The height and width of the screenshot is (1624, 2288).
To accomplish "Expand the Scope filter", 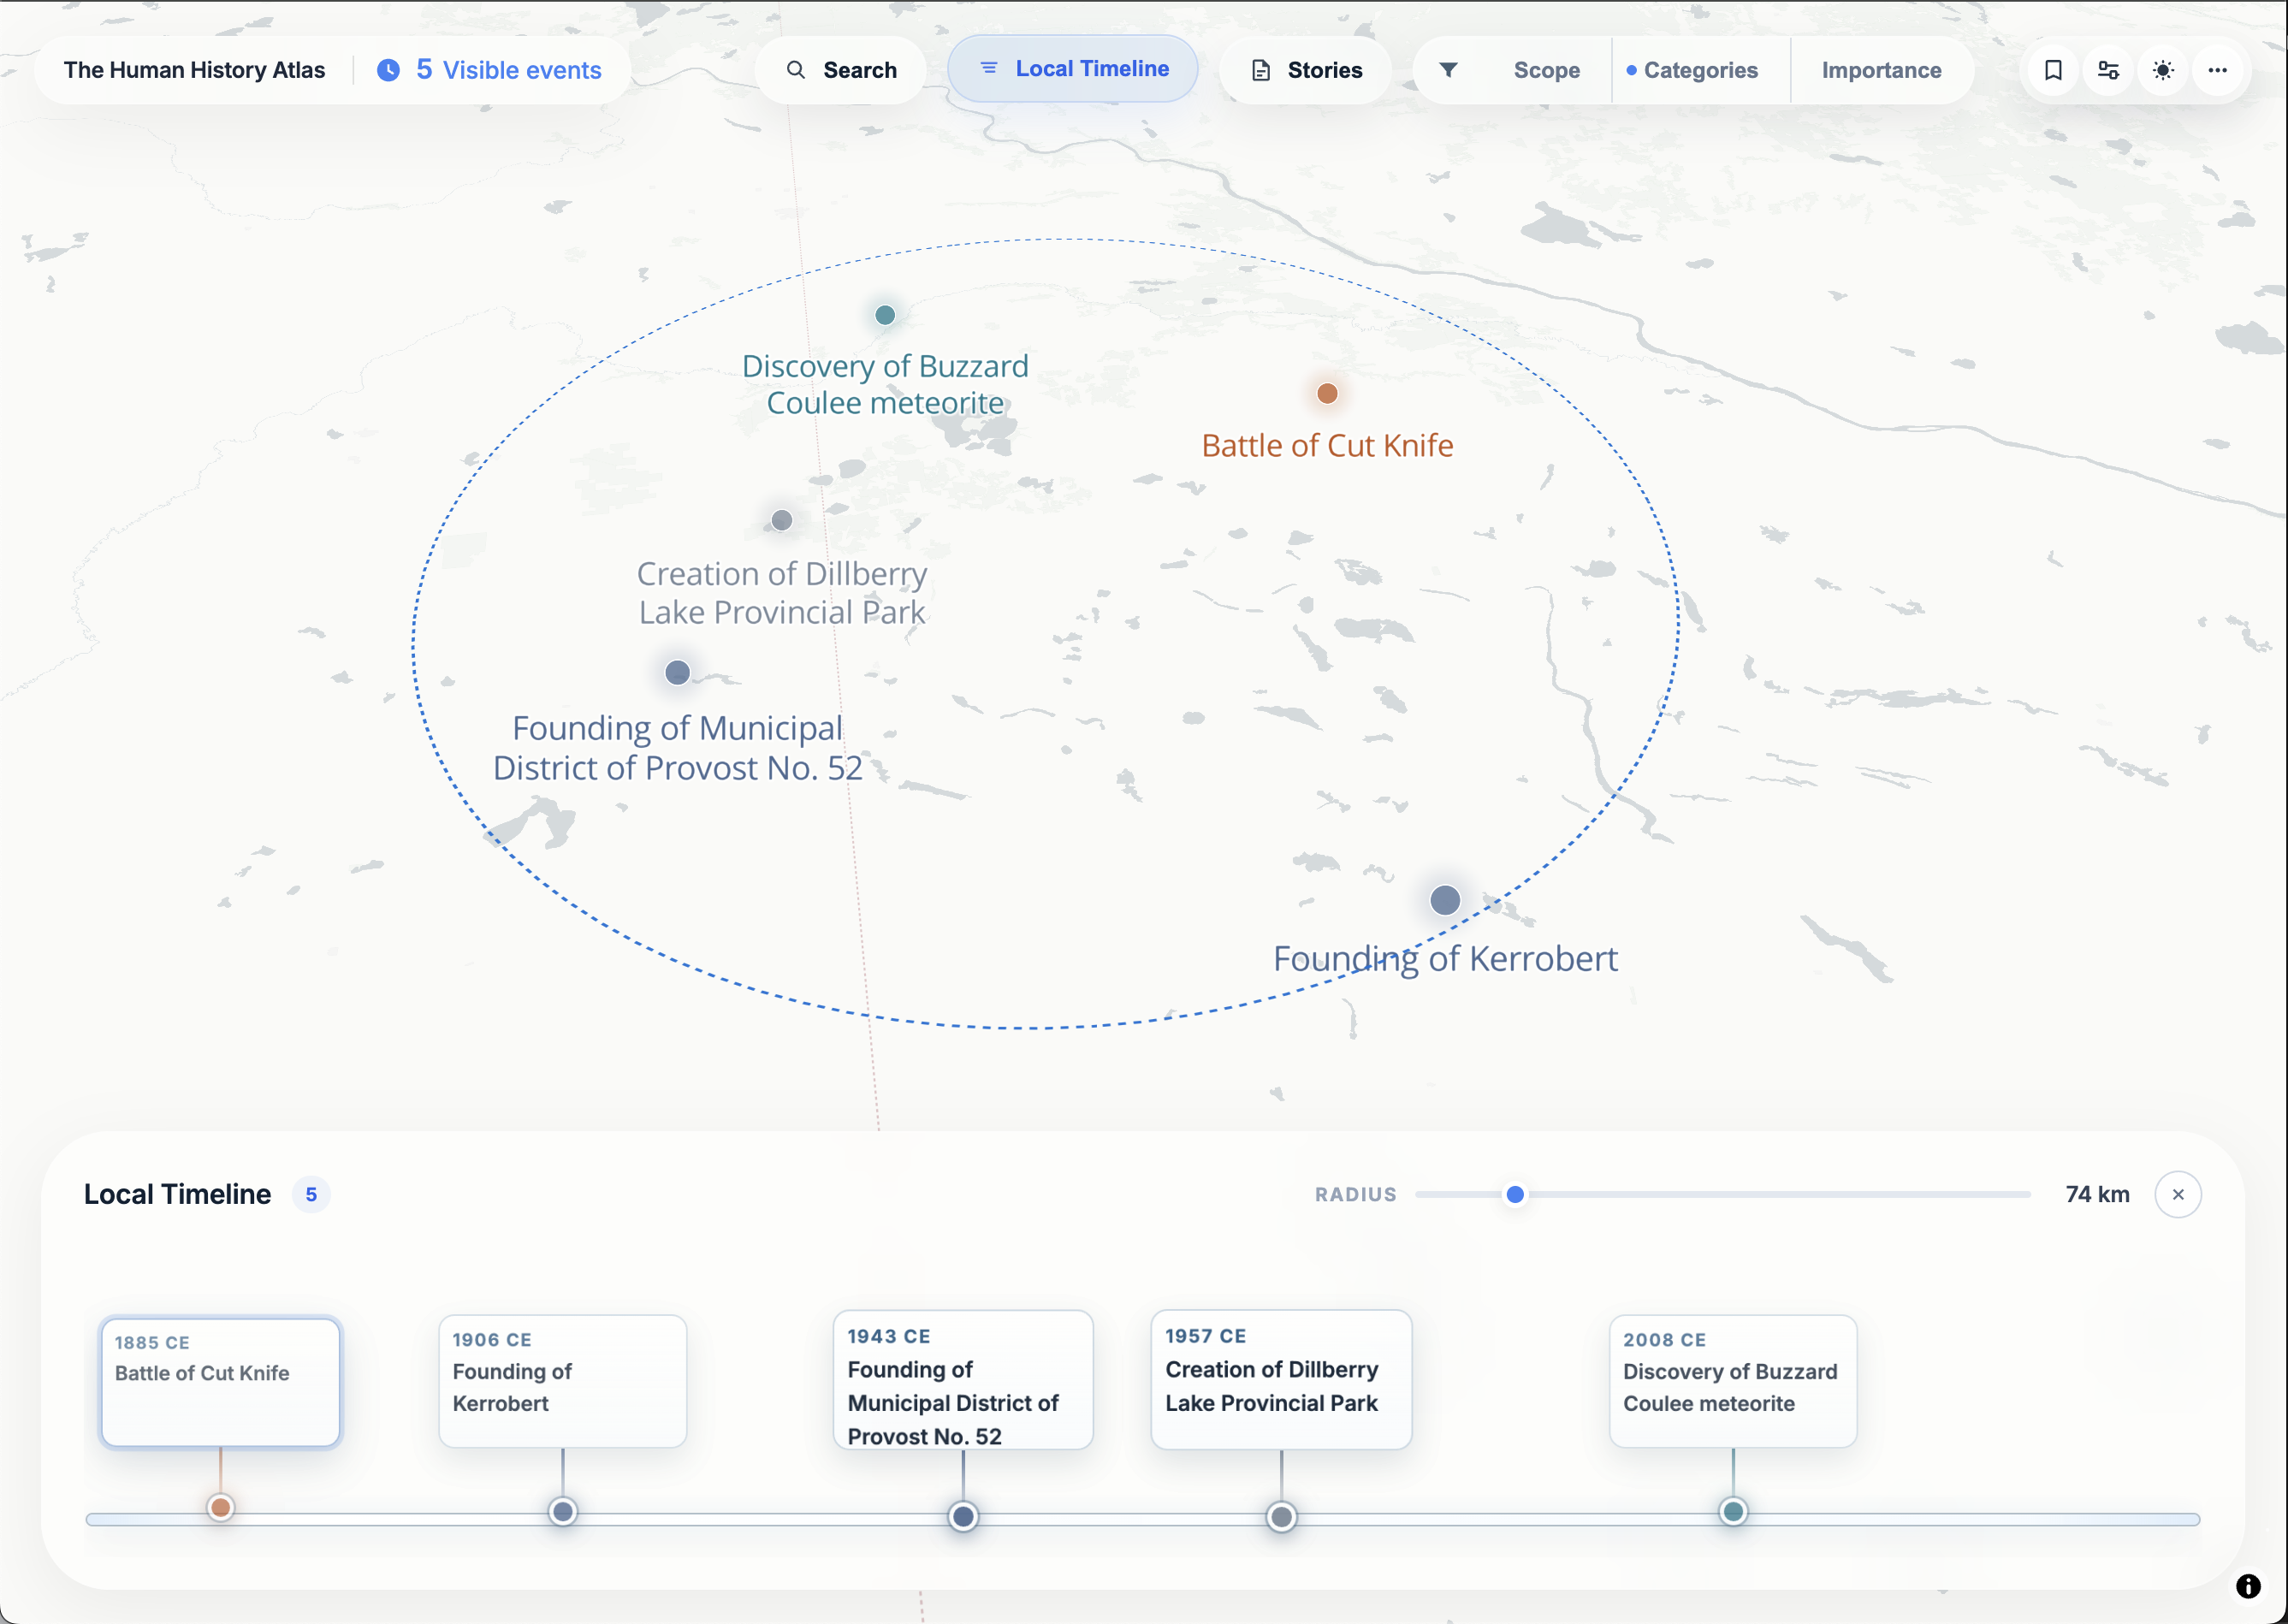I will (1546, 70).
